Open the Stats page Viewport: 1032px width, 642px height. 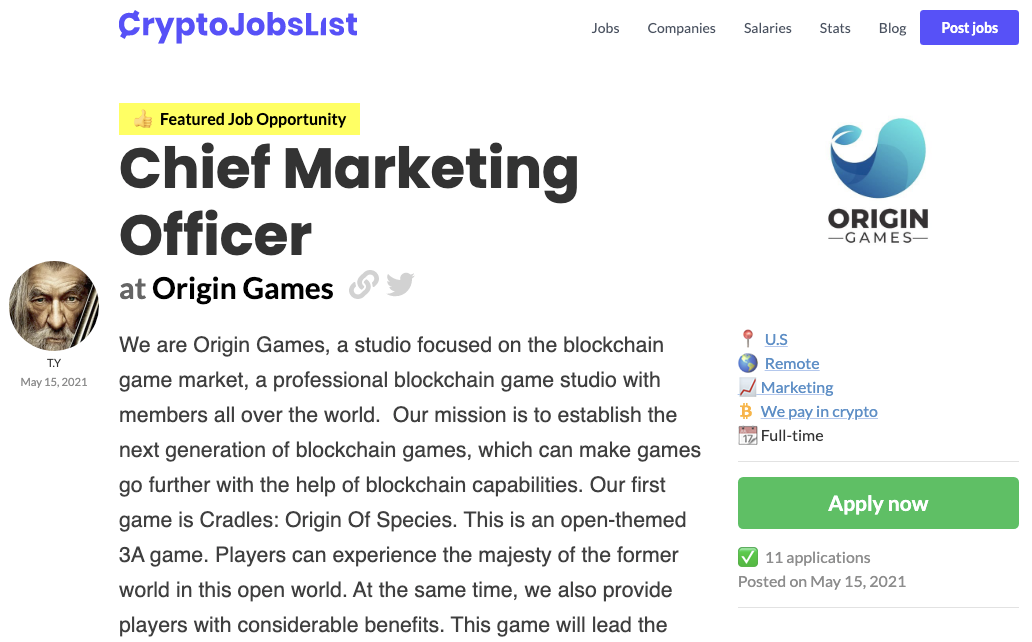(835, 28)
